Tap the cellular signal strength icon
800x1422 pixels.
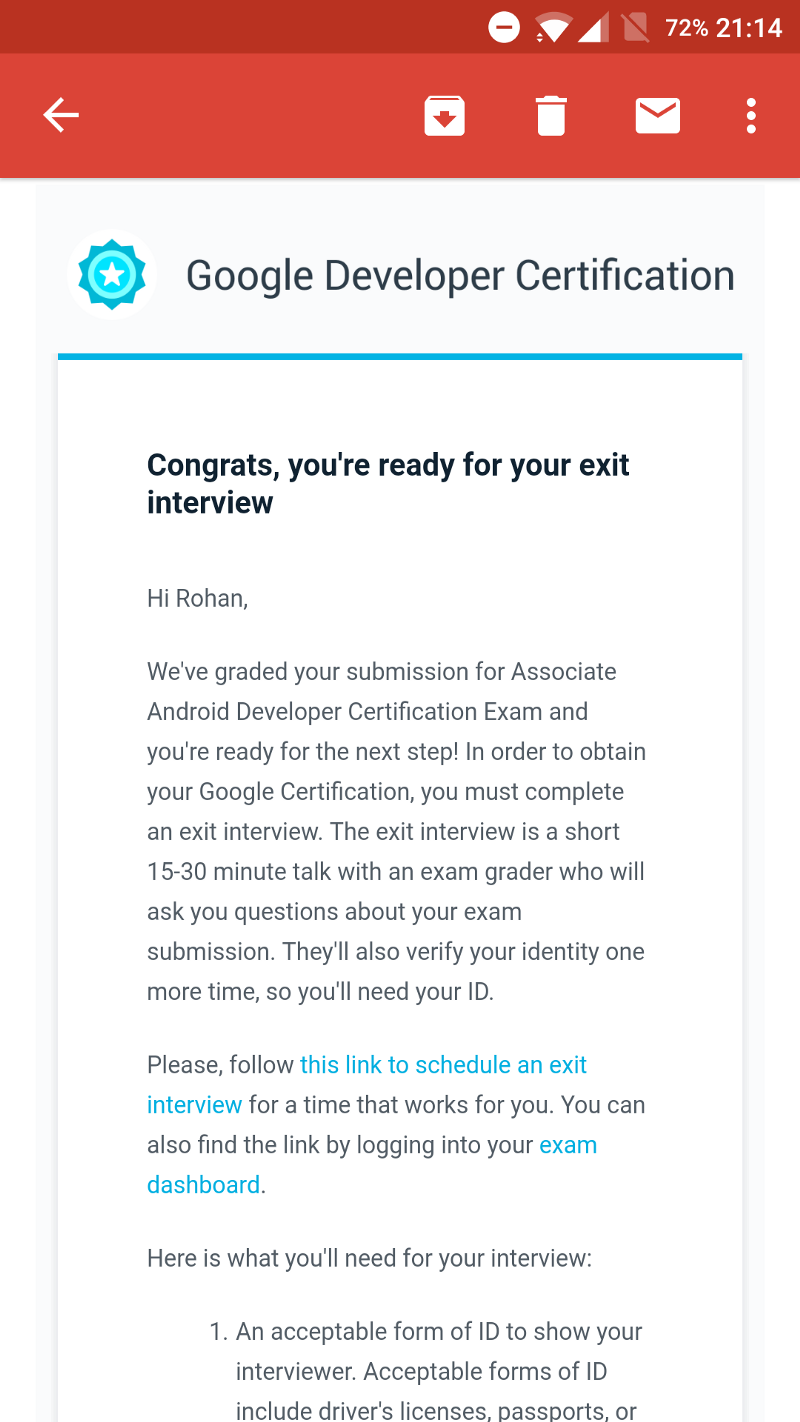592,27
